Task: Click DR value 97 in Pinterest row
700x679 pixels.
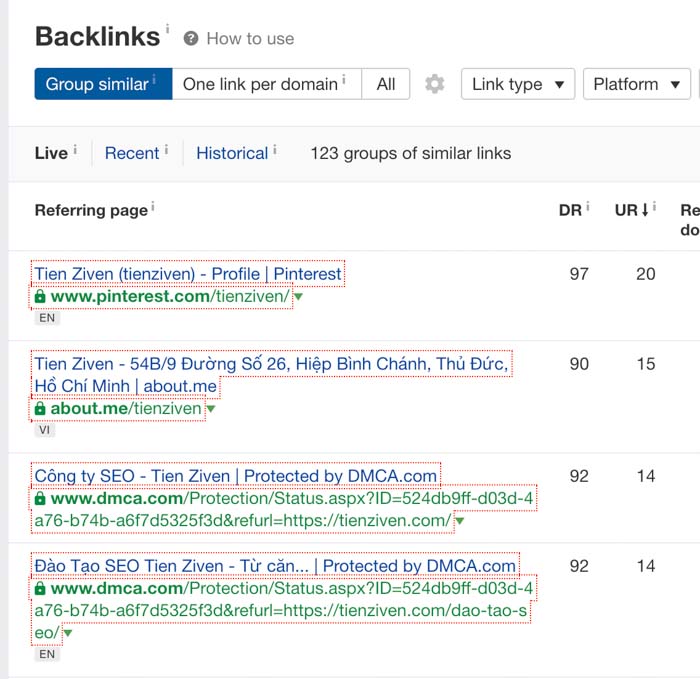Action: tap(579, 274)
